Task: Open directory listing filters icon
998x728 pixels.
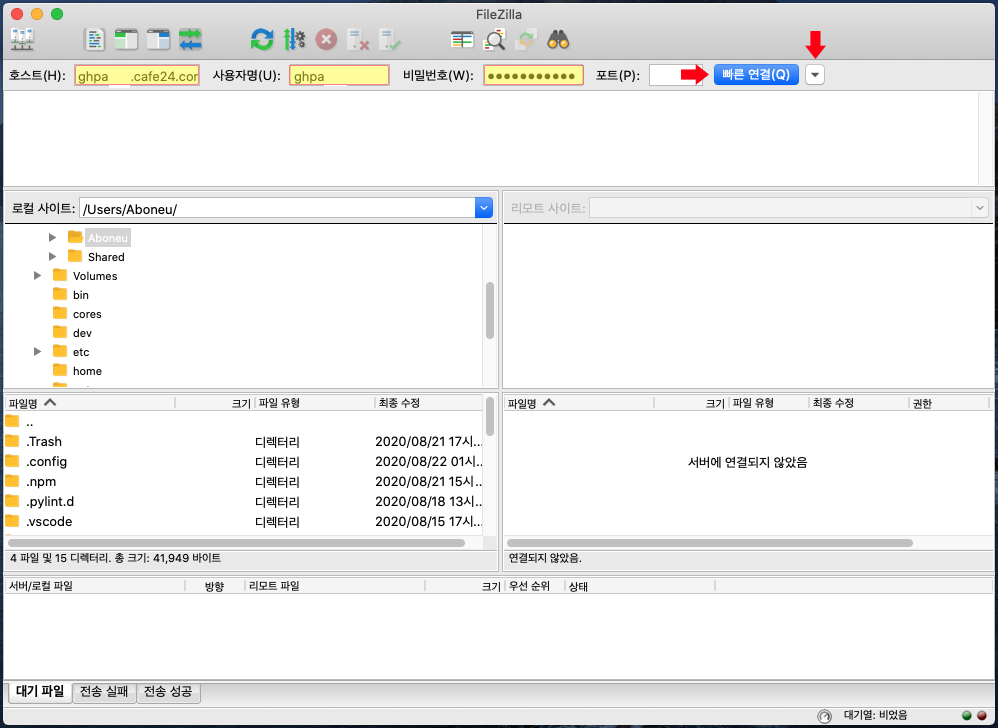Action: pyautogui.click(x=462, y=40)
